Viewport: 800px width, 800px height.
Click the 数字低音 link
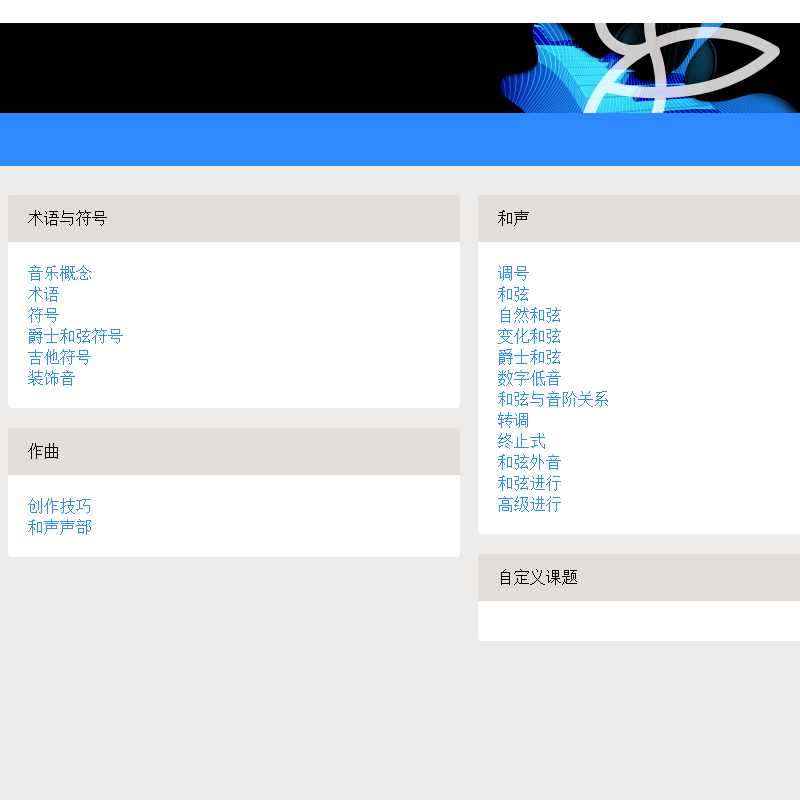[529, 378]
